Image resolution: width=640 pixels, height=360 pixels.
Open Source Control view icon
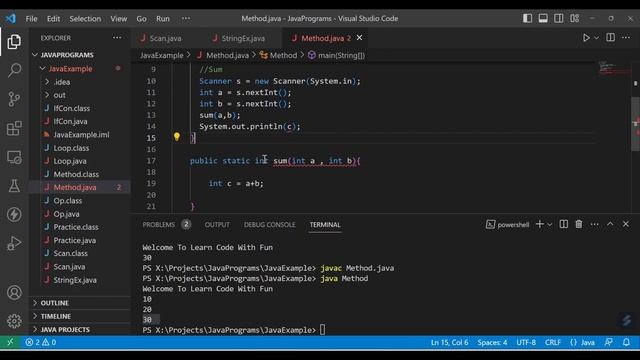coord(14,99)
